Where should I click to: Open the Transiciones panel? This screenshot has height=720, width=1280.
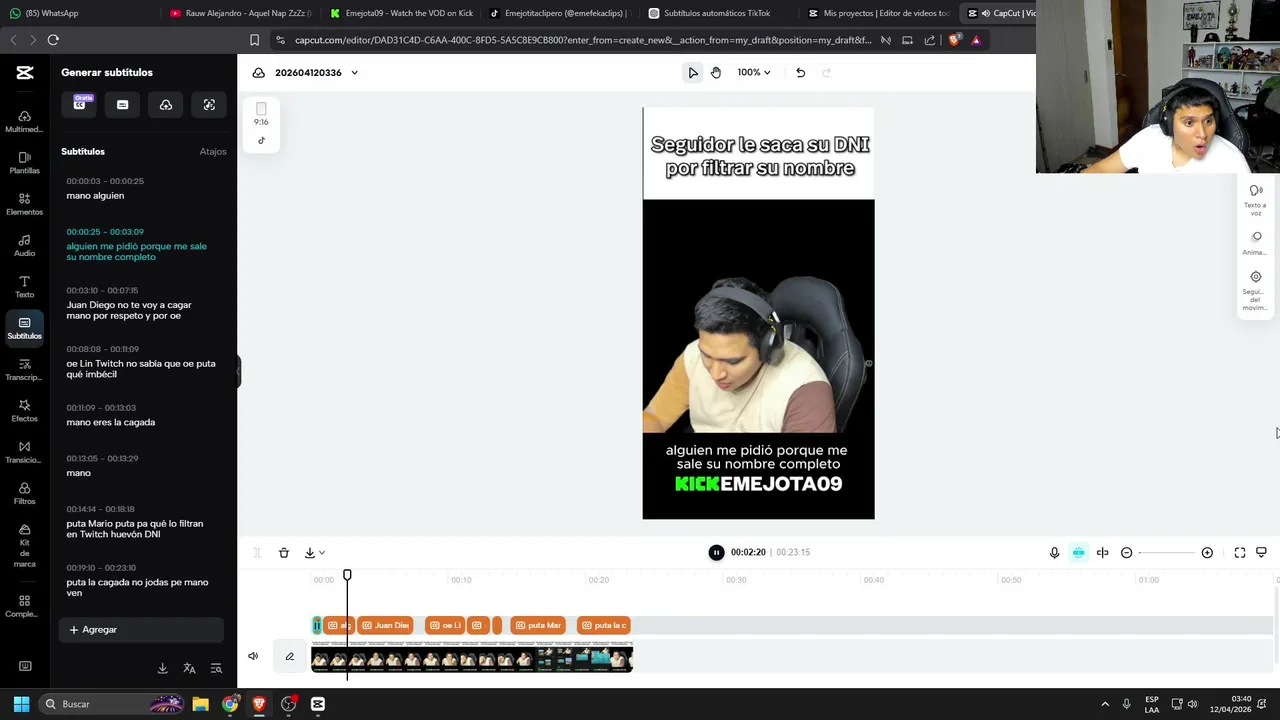[24, 452]
